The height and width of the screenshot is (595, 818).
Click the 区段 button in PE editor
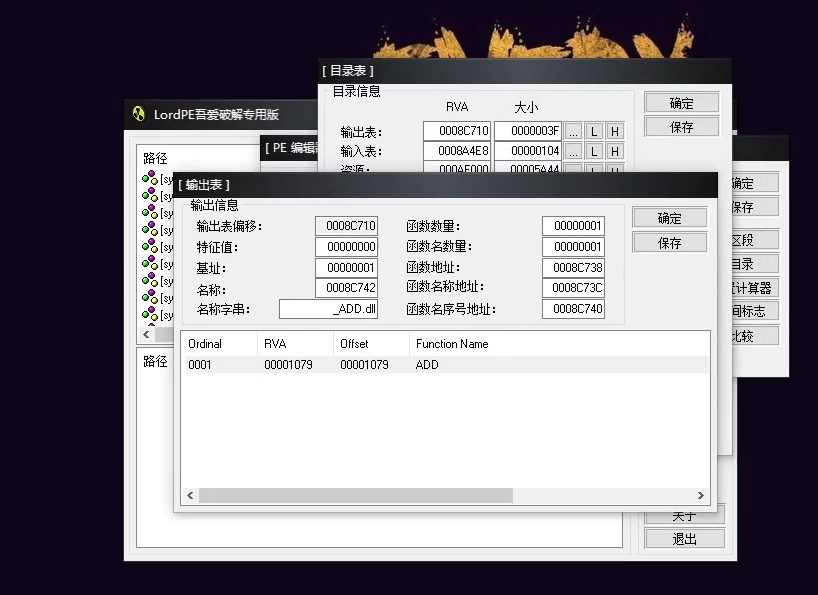tap(755, 240)
